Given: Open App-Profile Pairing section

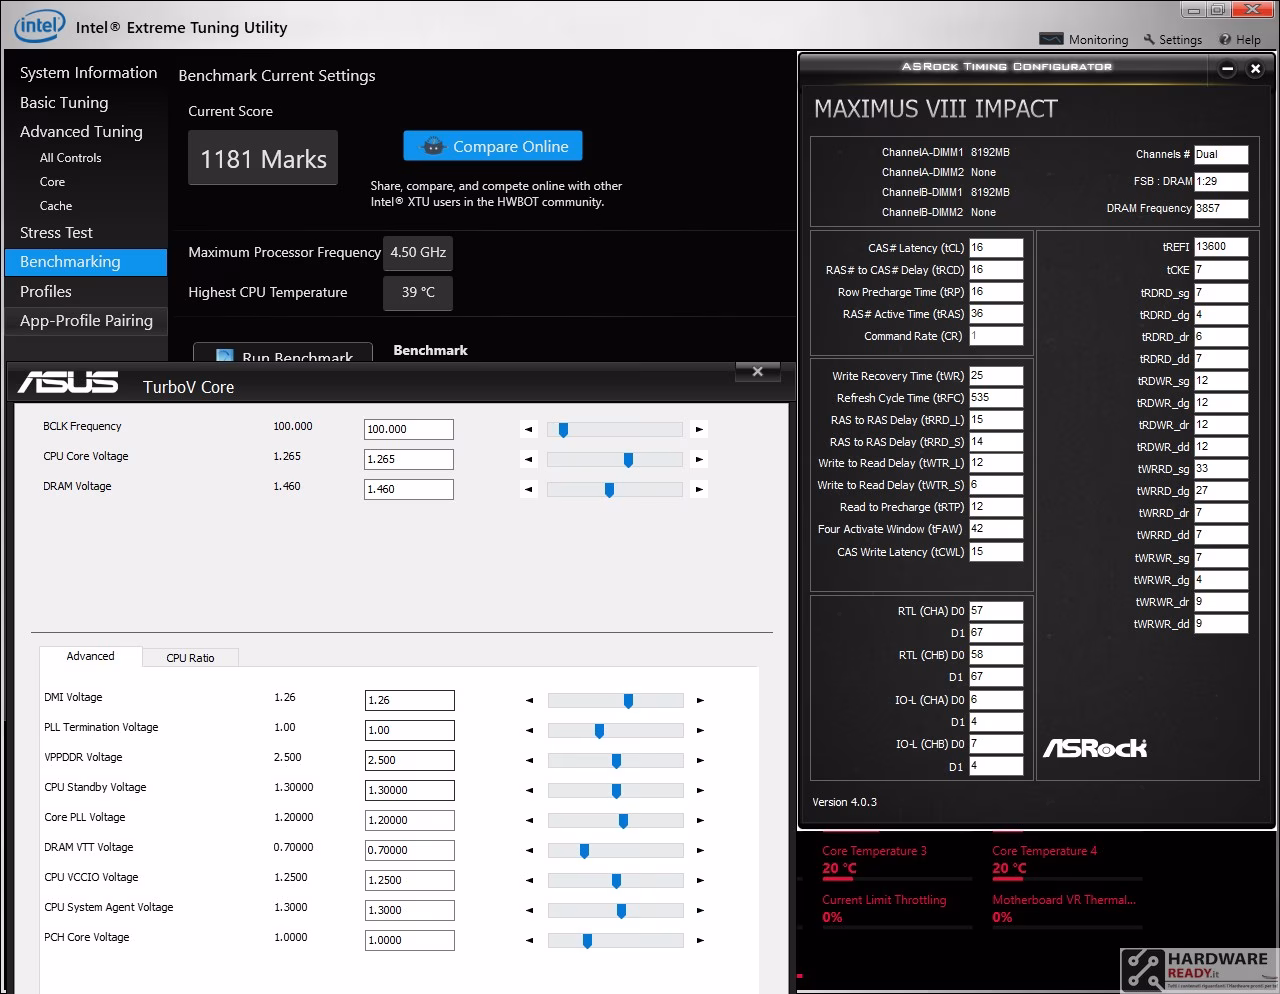Looking at the screenshot, I should point(86,320).
